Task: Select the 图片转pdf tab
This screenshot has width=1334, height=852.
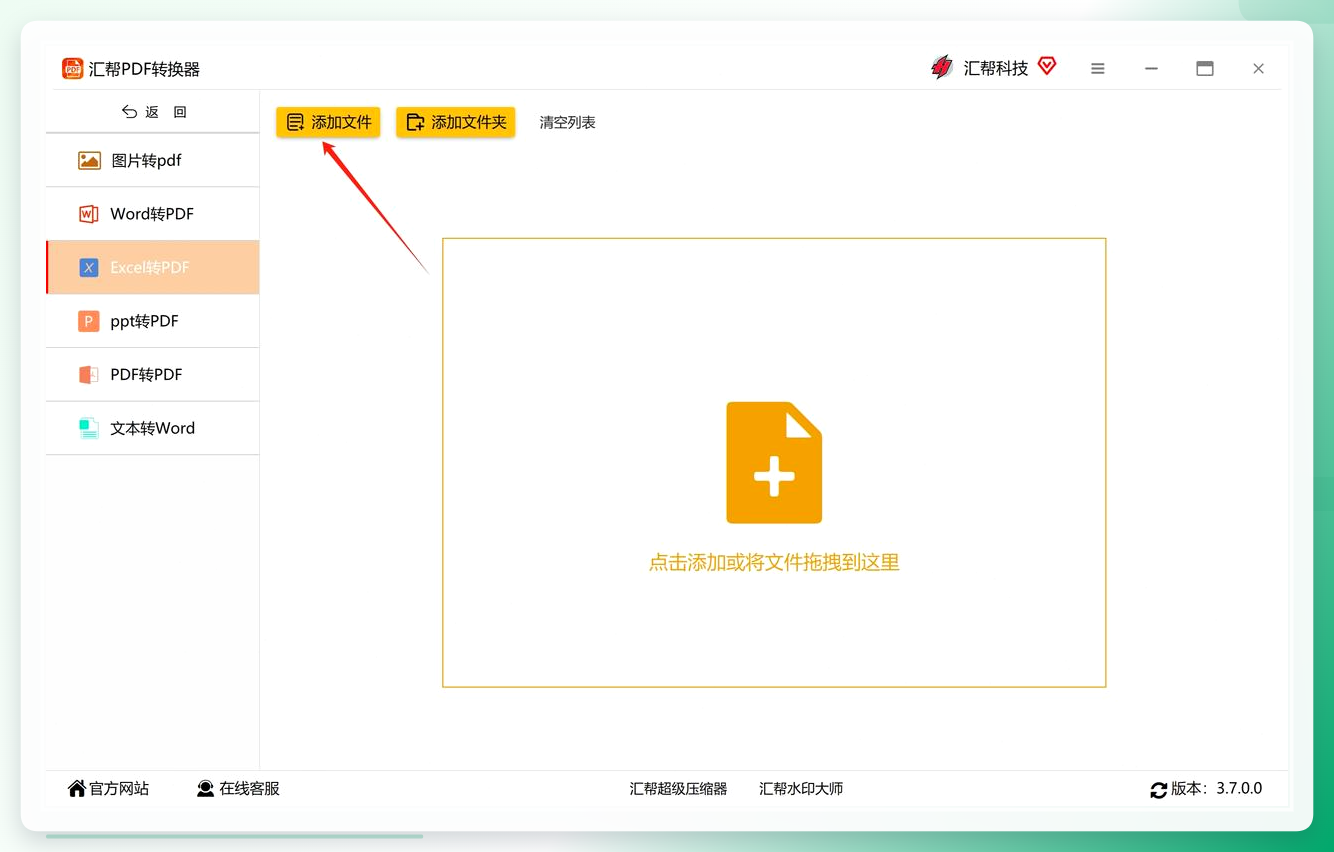Action: point(153,160)
